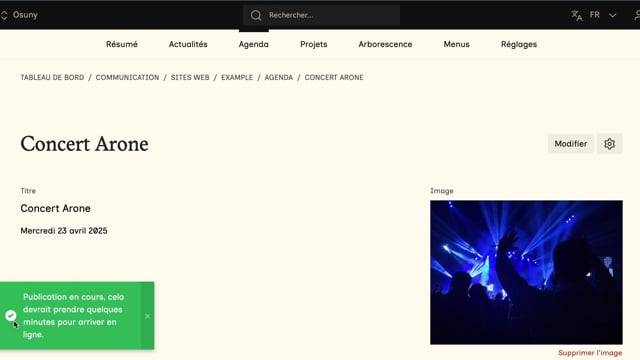Open the Example breadcrumb link

(237, 78)
